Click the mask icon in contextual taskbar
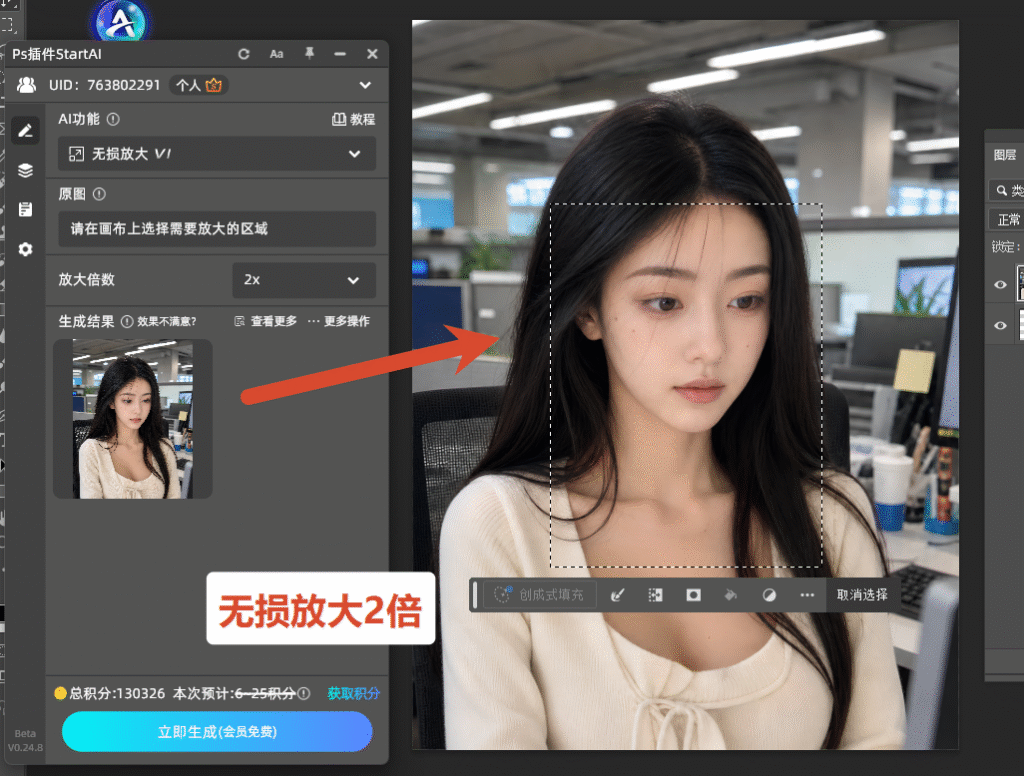Screen dimensions: 1024x776 pyautogui.click(x=694, y=594)
